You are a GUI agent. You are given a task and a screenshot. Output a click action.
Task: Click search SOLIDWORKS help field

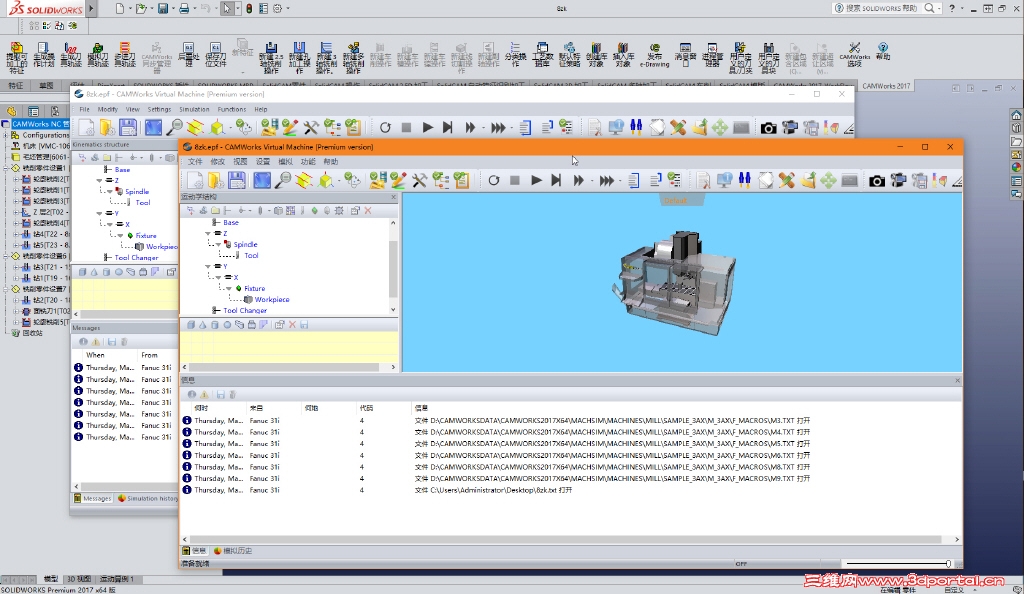882,8
